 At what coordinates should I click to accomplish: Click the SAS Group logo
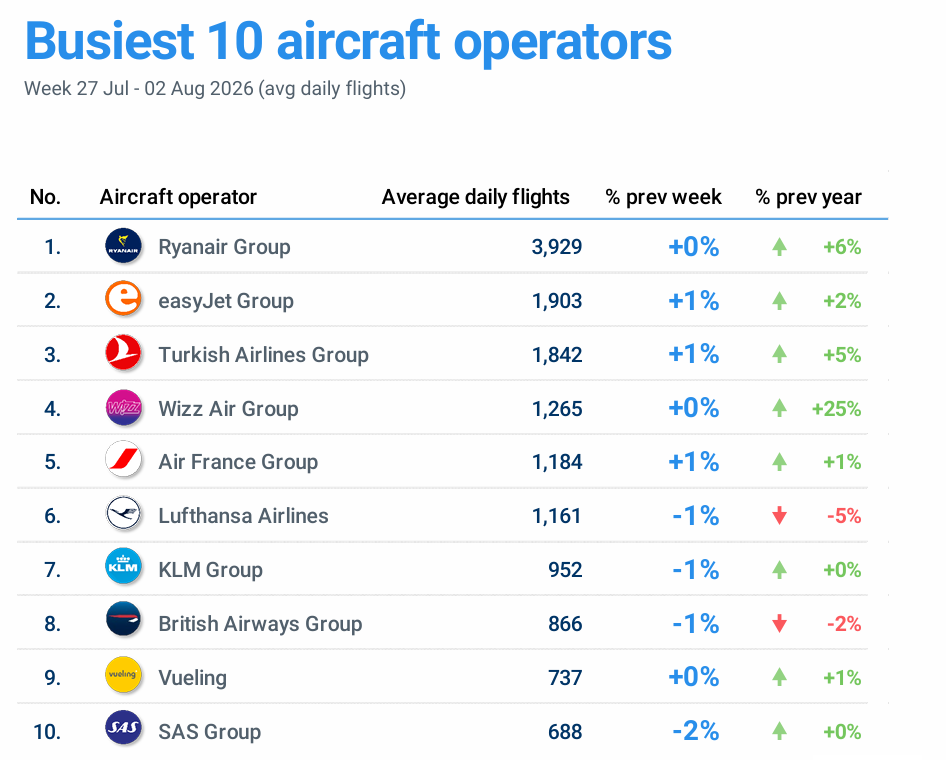pyautogui.click(x=124, y=729)
